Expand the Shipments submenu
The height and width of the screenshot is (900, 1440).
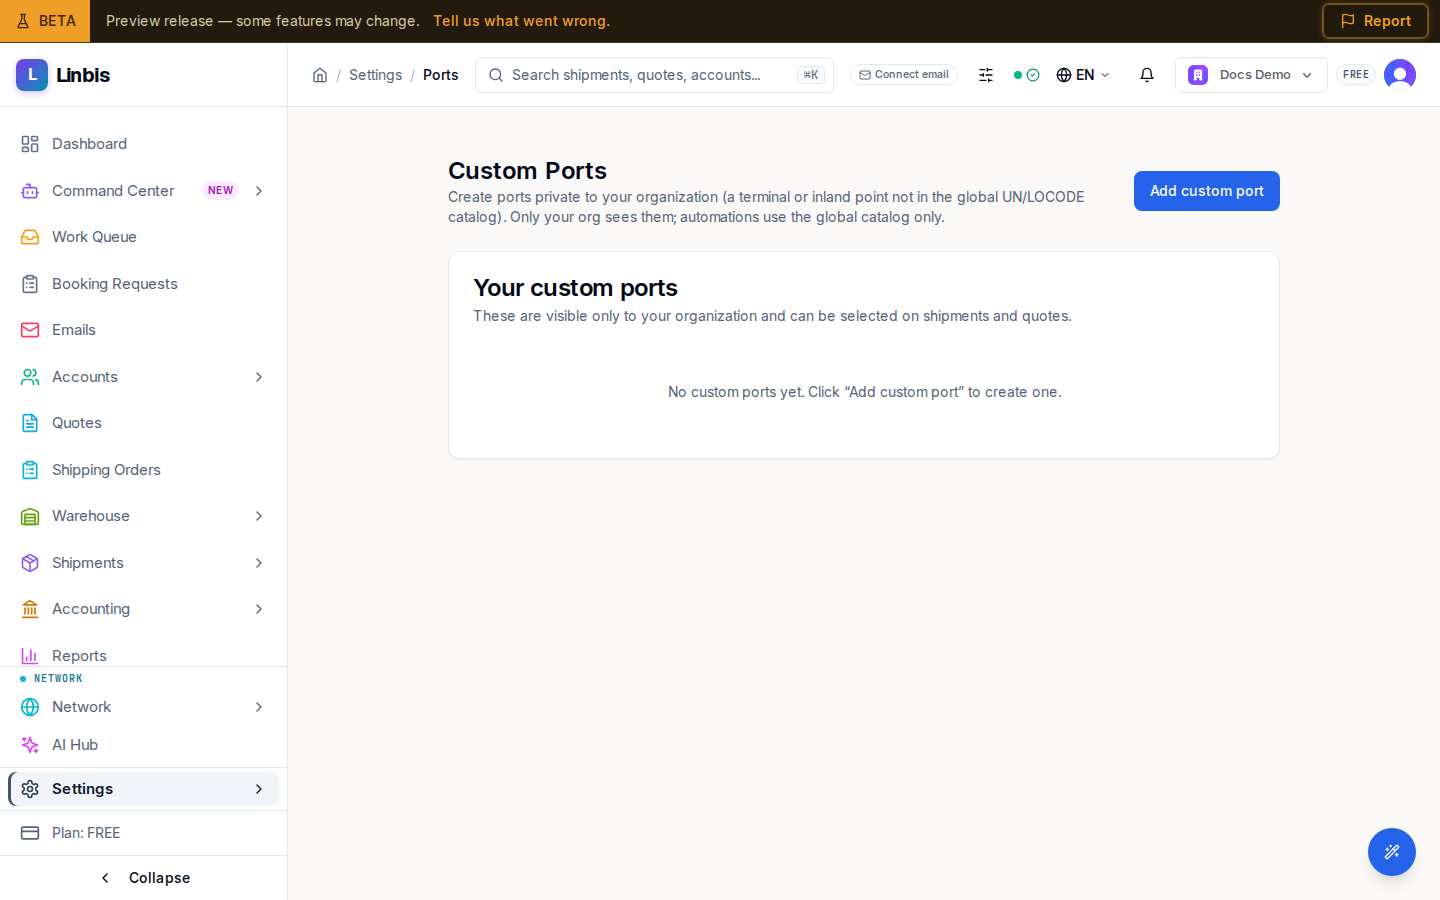click(259, 563)
